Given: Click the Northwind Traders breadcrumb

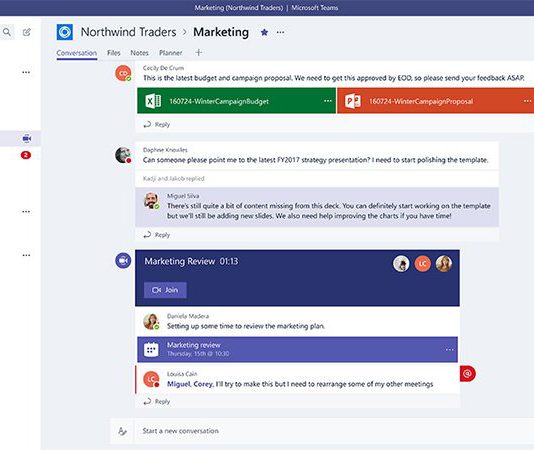Looking at the screenshot, I should coord(128,32).
